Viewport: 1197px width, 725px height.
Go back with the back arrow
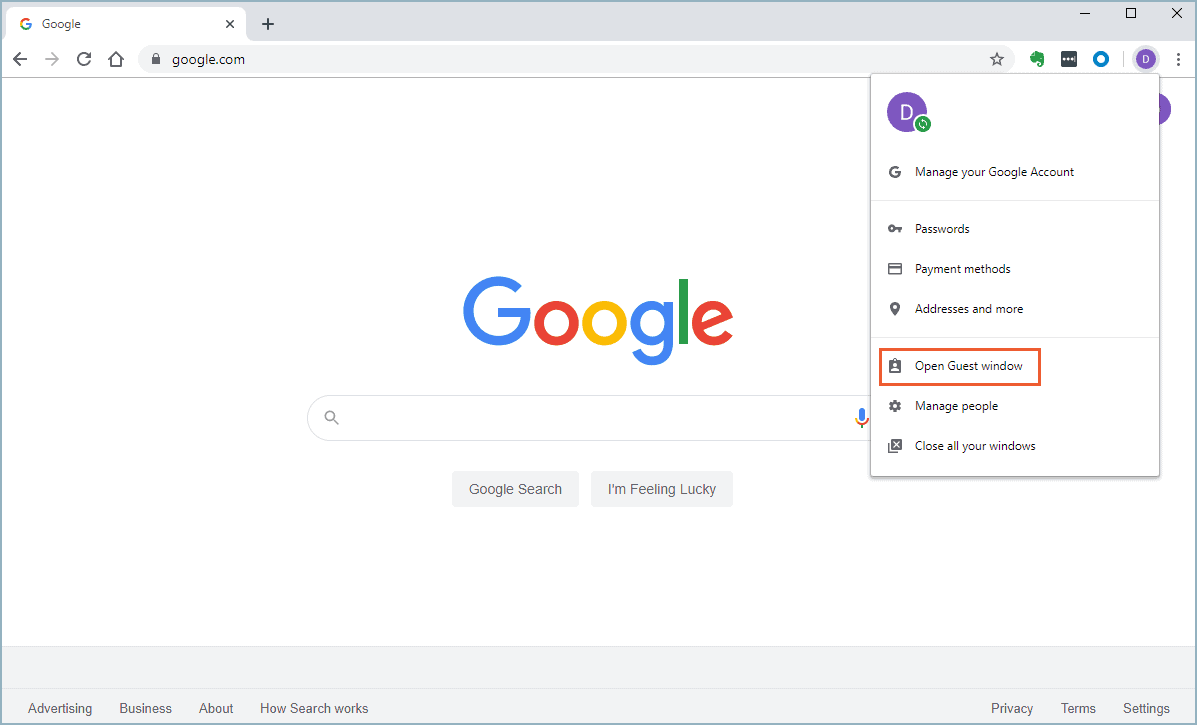click(20, 60)
